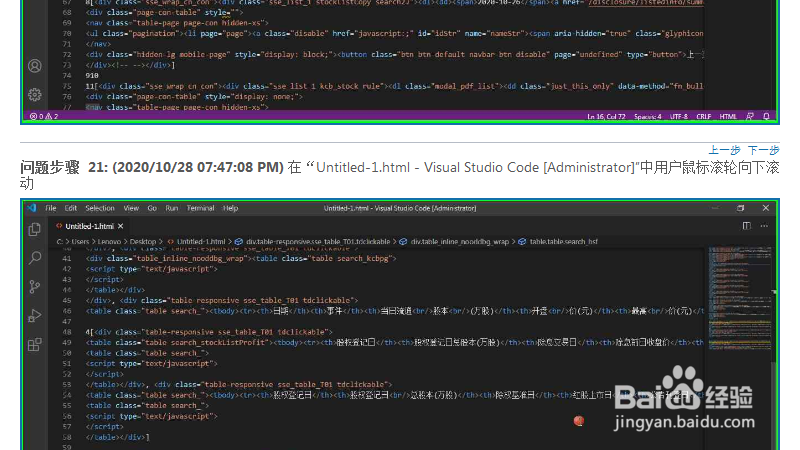Open the Help menu
Image resolution: width=800 pixels, height=450 pixels.
230,208
